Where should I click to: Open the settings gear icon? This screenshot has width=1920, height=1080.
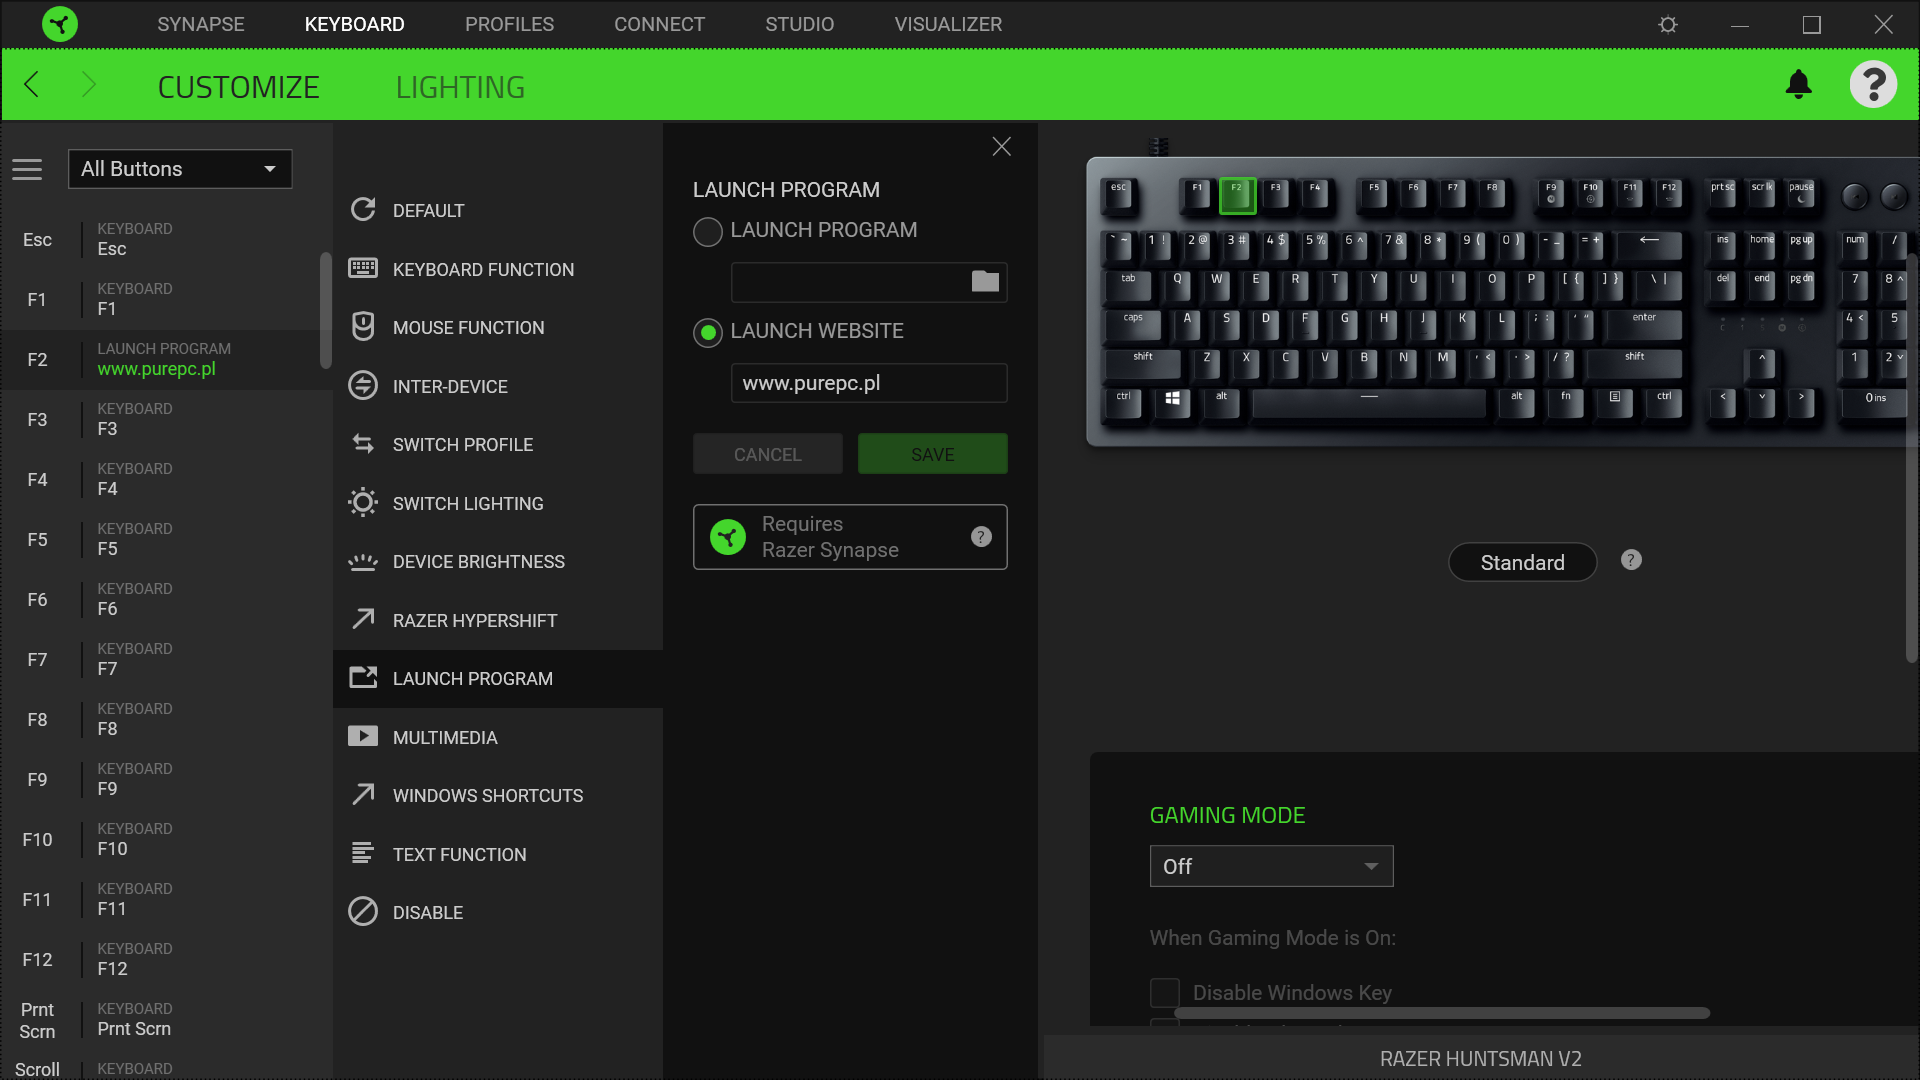coord(1667,24)
